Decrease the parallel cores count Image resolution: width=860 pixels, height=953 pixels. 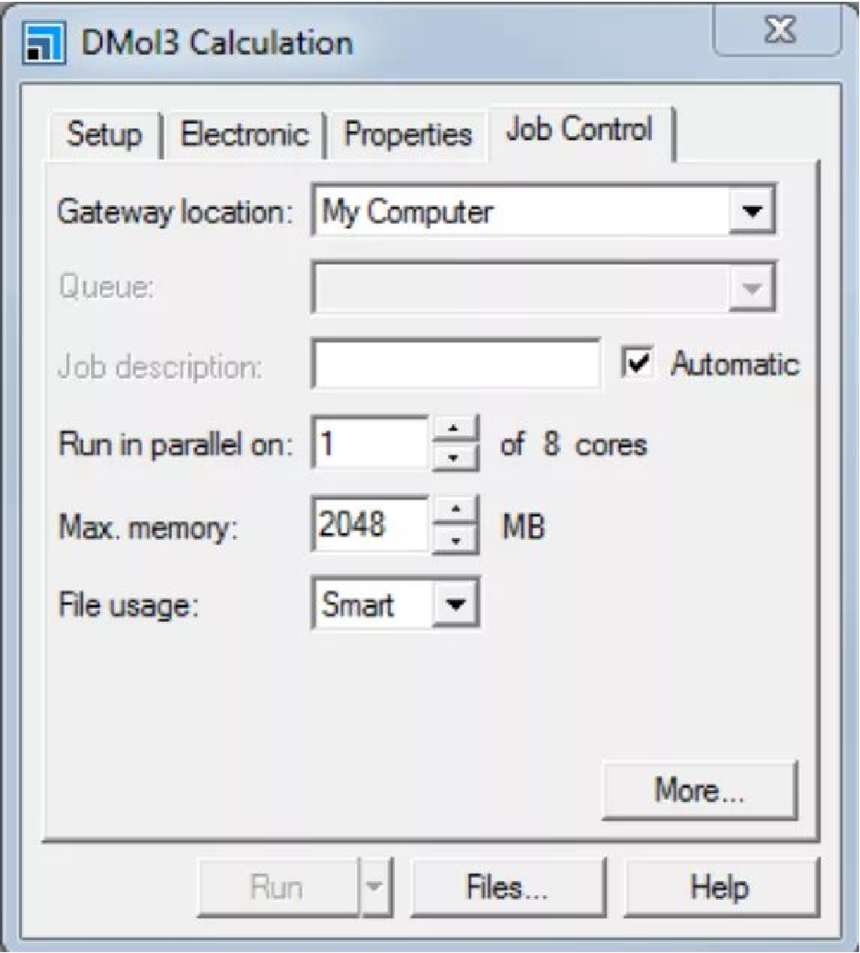point(455,455)
